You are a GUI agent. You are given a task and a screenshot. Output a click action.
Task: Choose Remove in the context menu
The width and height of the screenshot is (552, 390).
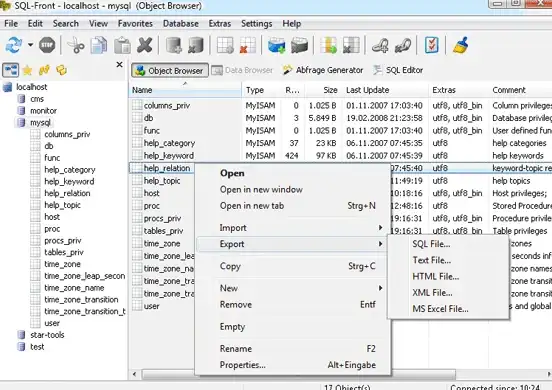tap(293, 304)
